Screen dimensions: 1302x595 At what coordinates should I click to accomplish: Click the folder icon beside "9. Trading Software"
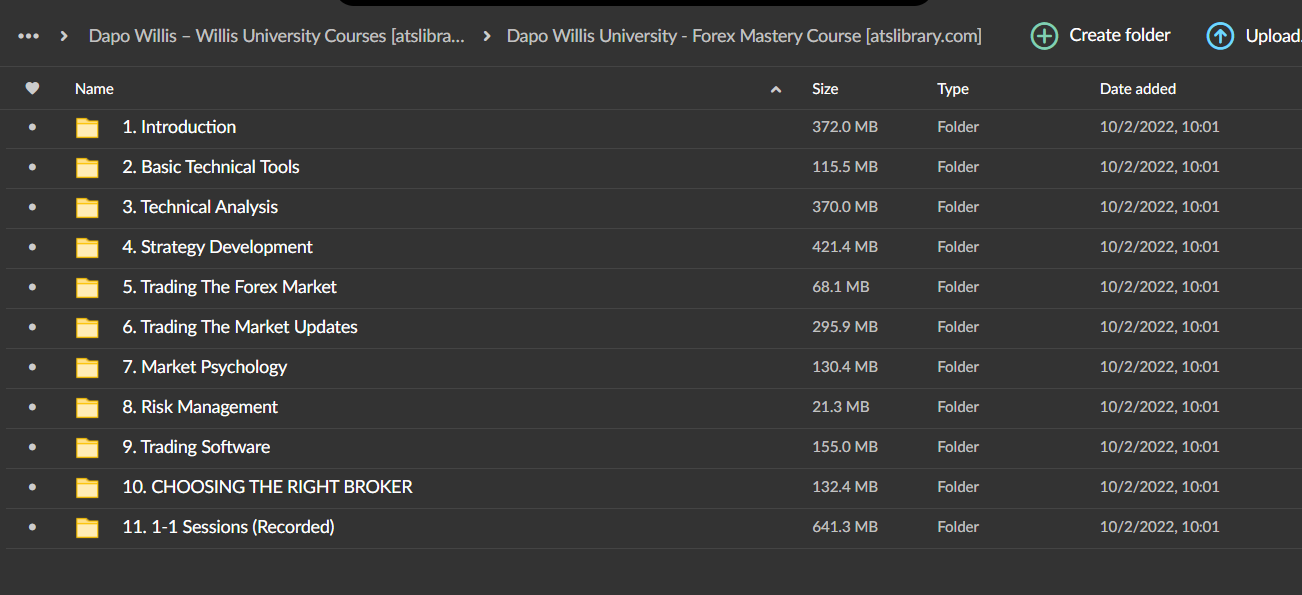[87, 447]
